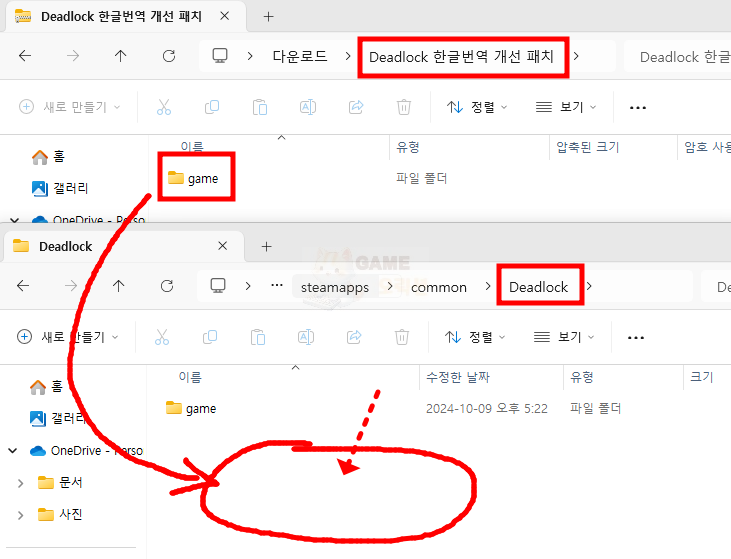731x559 pixels.
Task: Expand chevron after 다운로드 in top address bar
Action: 348,56
